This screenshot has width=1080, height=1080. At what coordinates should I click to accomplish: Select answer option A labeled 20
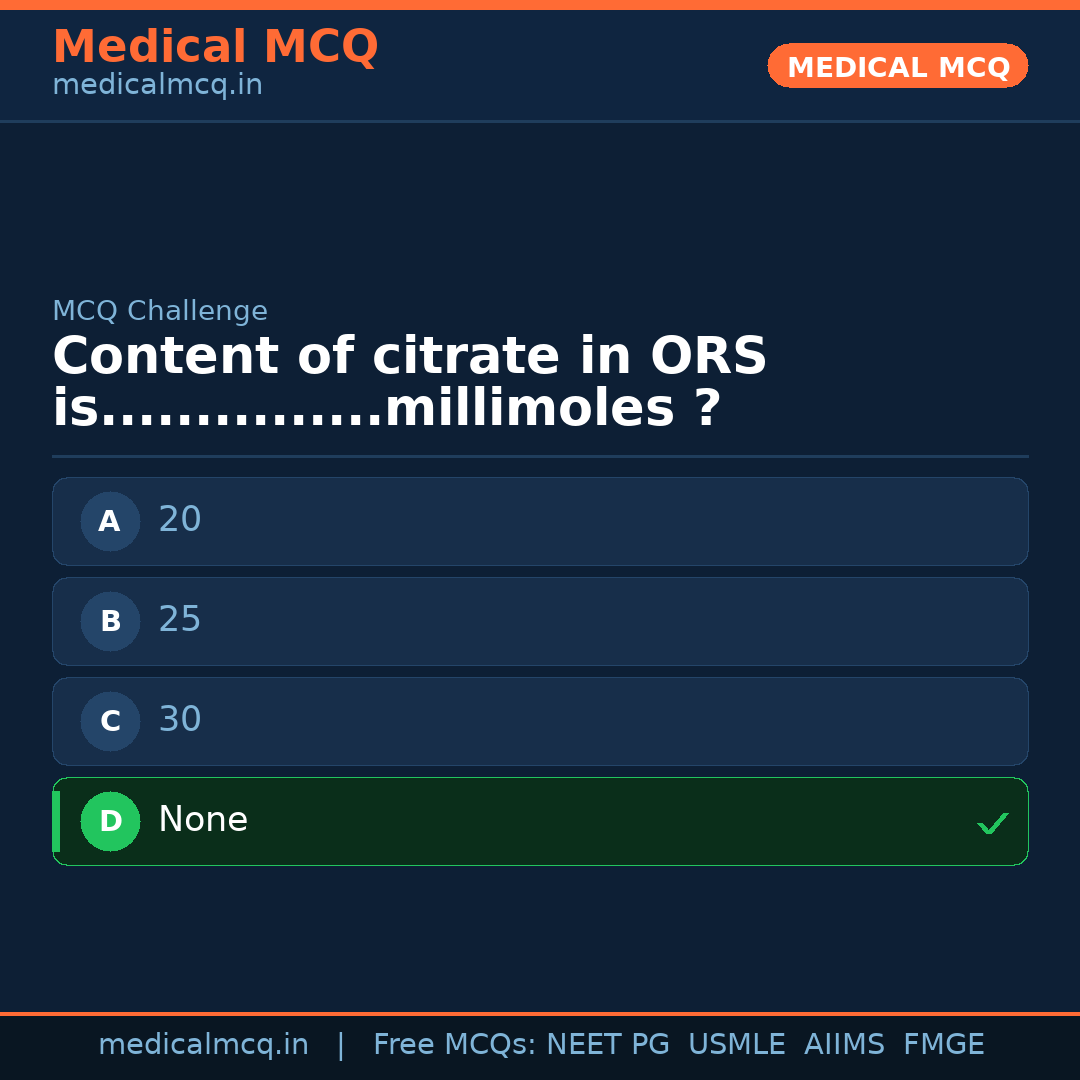[x=540, y=521]
